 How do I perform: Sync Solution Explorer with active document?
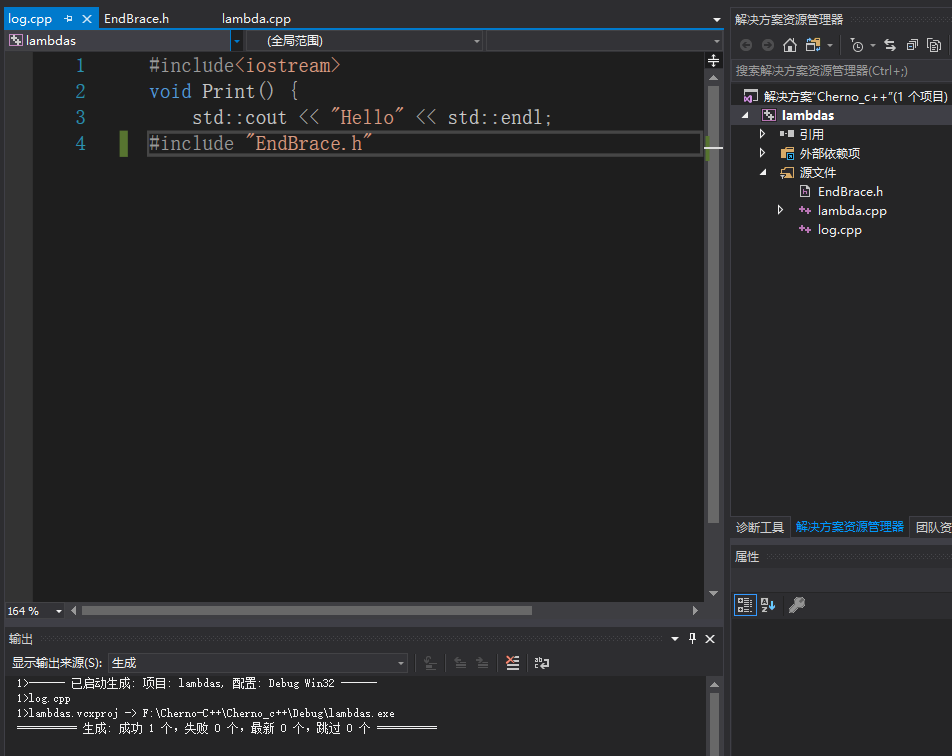tap(889, 45)
